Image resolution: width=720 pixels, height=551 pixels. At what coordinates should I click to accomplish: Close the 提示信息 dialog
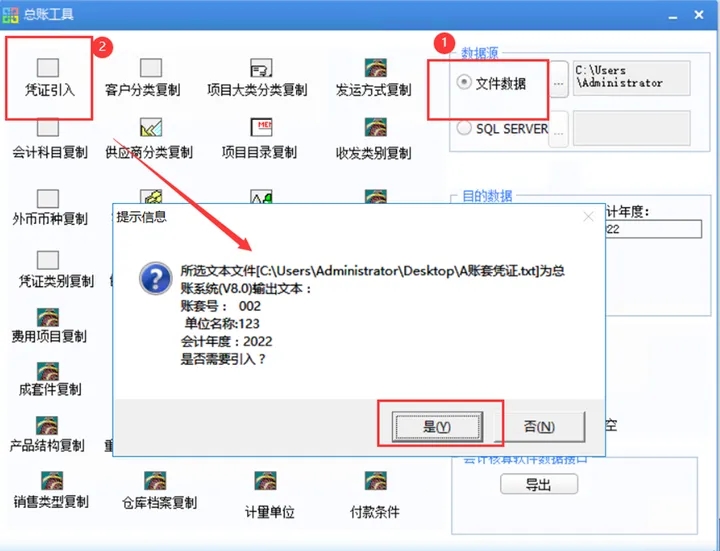[588, 217]
